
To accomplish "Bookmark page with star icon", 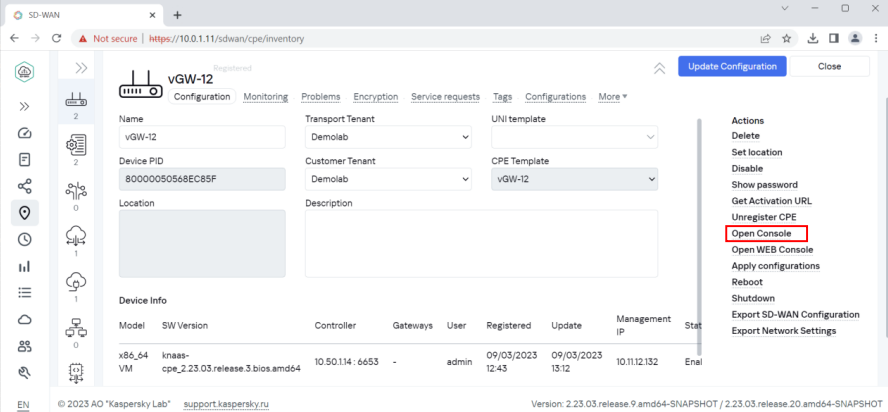I will coord(786,39).
